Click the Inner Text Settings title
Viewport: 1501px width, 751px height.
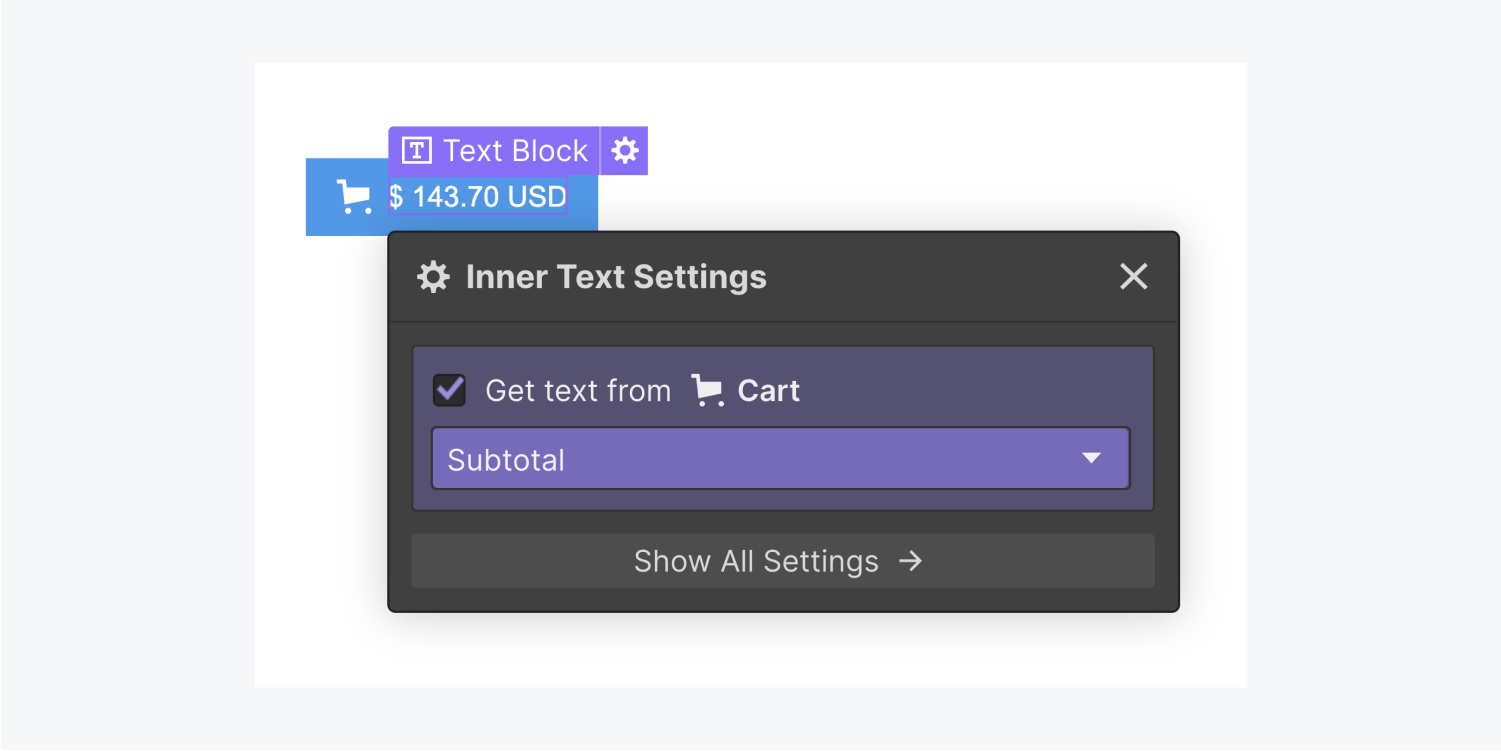pos(616,277)
